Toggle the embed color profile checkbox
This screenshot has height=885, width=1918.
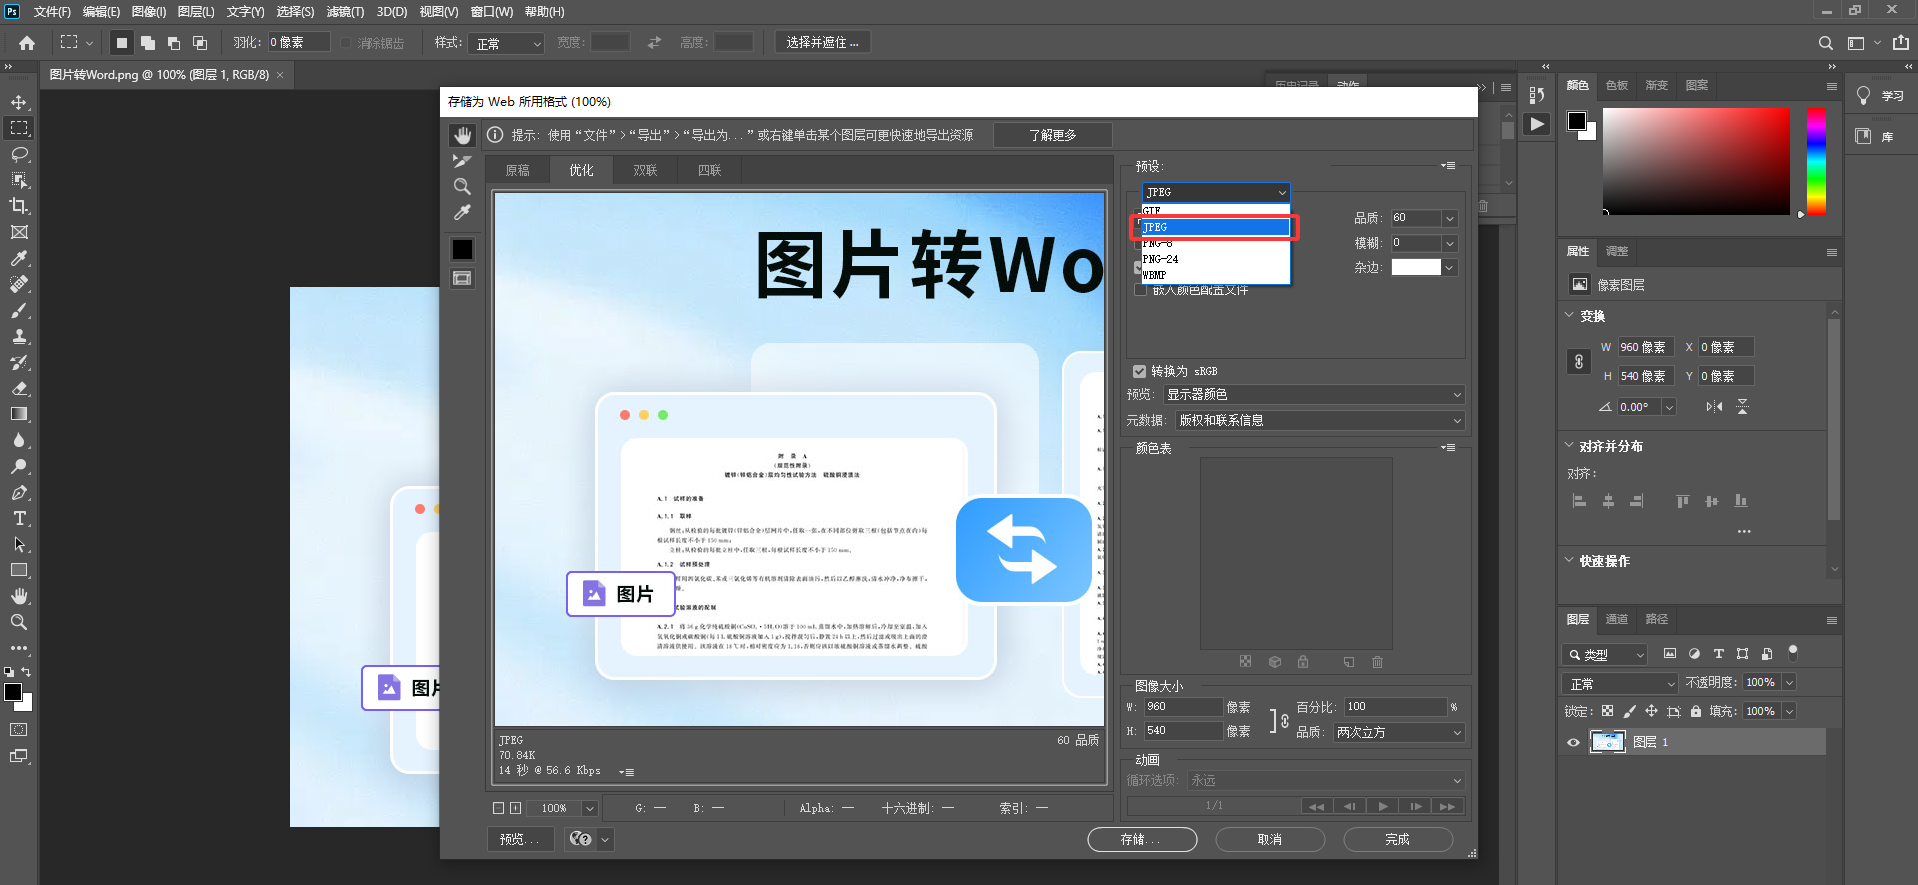pos(1140,290)
